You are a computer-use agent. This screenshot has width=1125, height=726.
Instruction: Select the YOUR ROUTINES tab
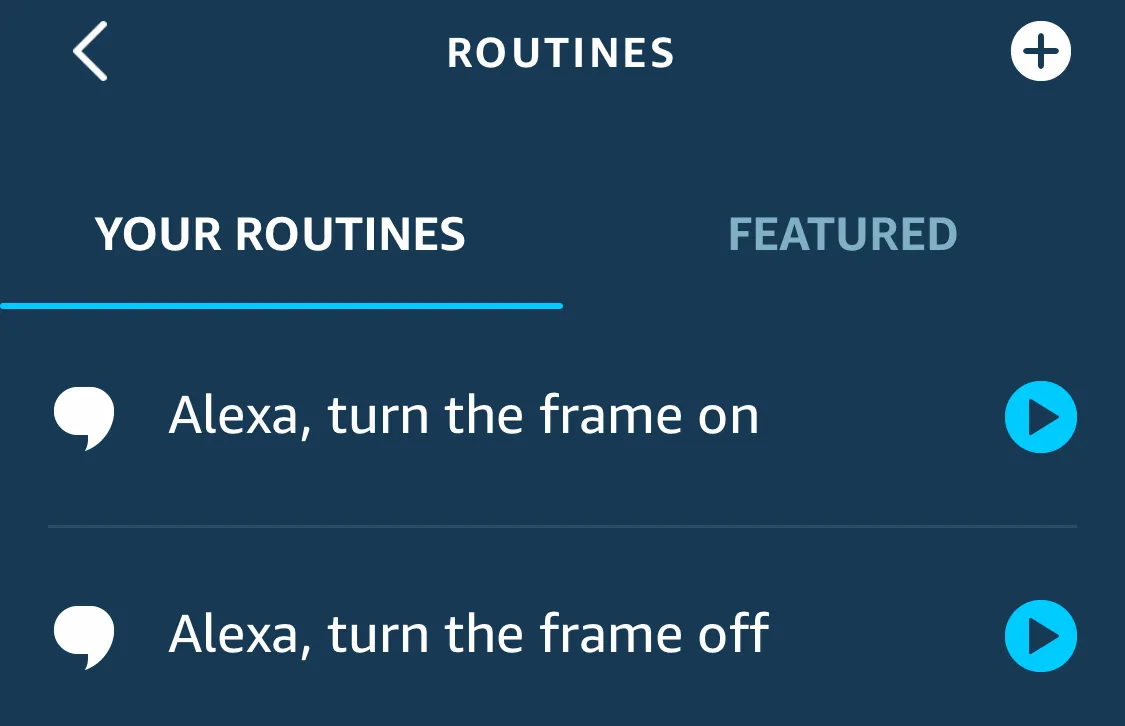point(281,235)
